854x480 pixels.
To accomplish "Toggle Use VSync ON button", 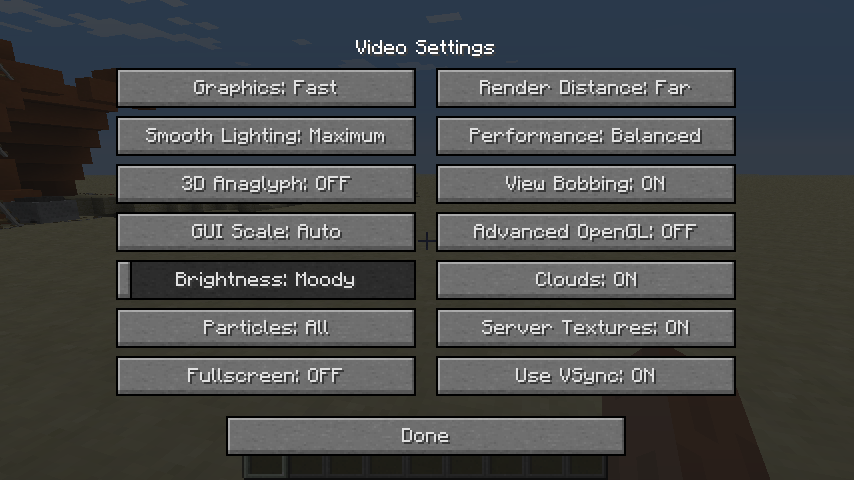I will [x=585, y=376].
